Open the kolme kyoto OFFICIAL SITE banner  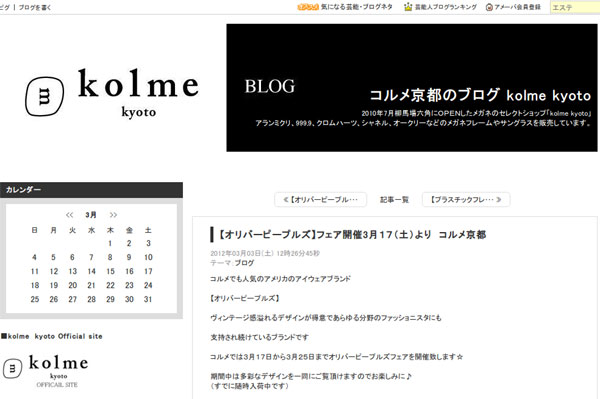pos(46,370)
